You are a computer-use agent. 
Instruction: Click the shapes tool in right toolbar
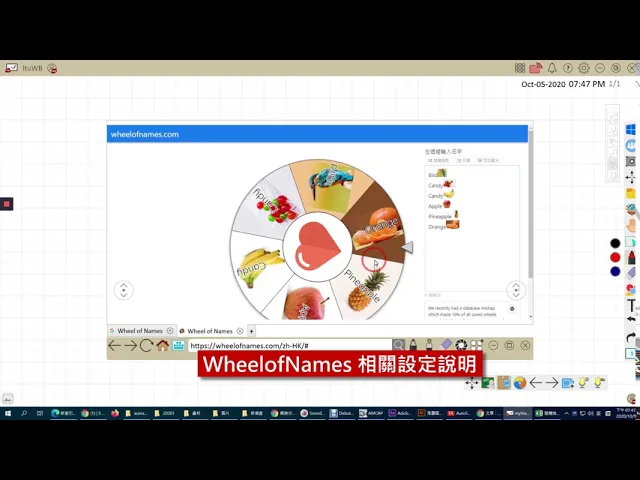[631, 289]
